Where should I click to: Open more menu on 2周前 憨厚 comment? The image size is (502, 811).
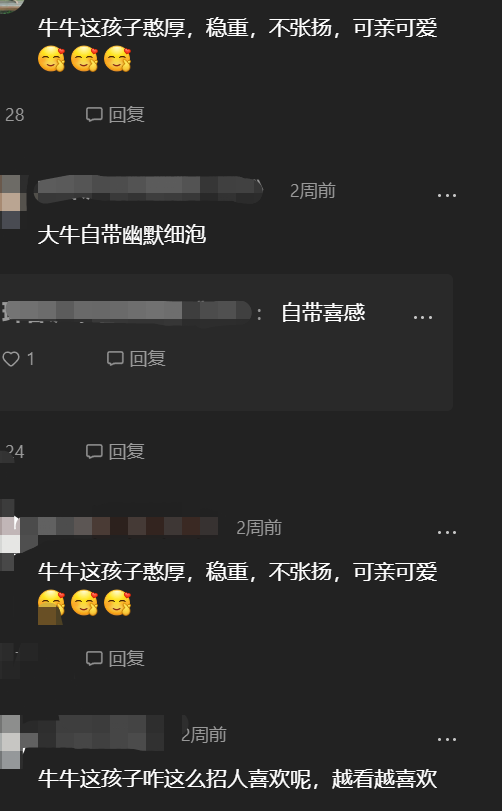(447, 532)
